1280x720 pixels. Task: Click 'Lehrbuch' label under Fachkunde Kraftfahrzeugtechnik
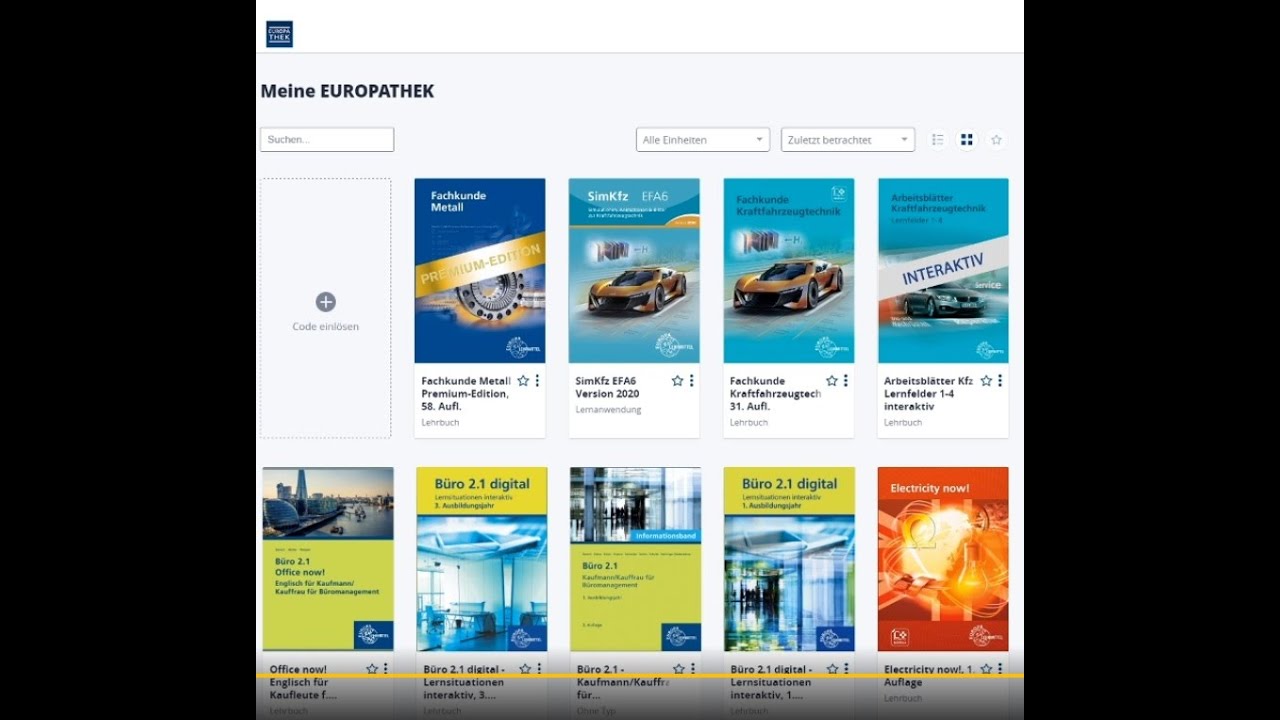point(749,423)
